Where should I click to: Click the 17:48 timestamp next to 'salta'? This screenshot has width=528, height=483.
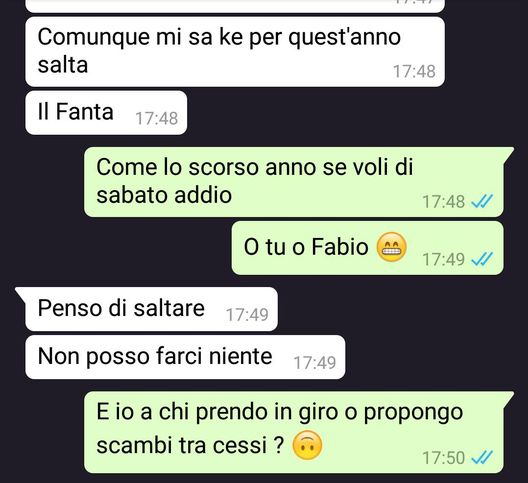coord(414,71)
